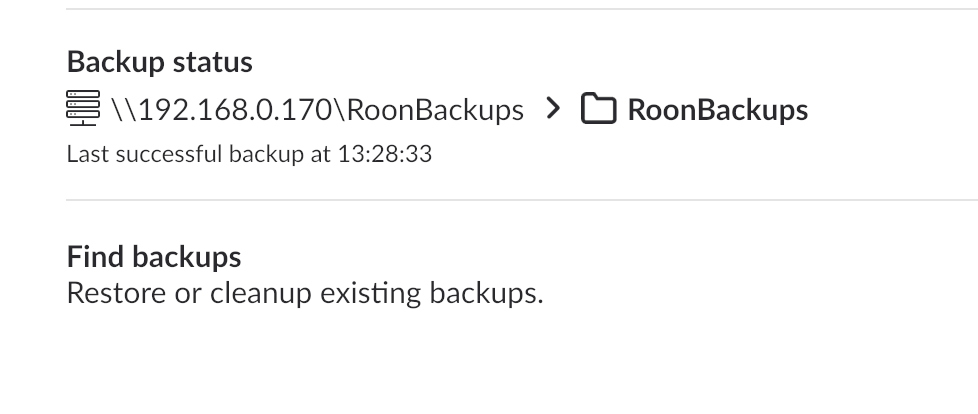
Task: Click the Backup status heading
Action: 160,62
